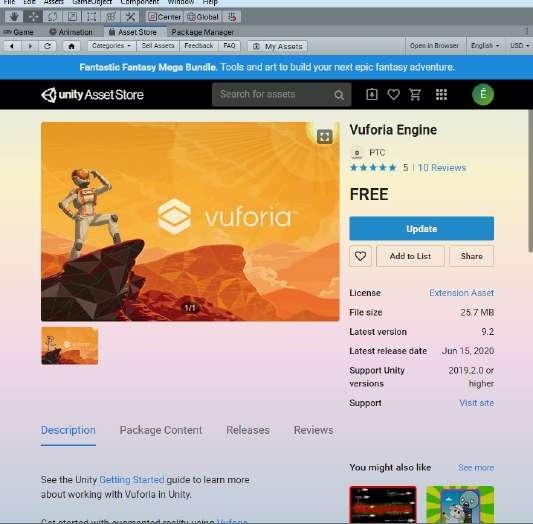
Task: Open the Window menu
Action: tap(180, 3)
